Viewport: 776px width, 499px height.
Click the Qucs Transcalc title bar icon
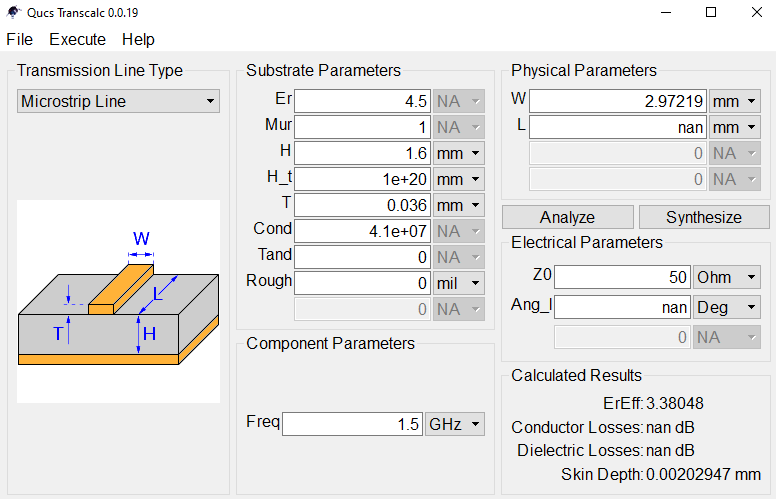coord(13,12)
